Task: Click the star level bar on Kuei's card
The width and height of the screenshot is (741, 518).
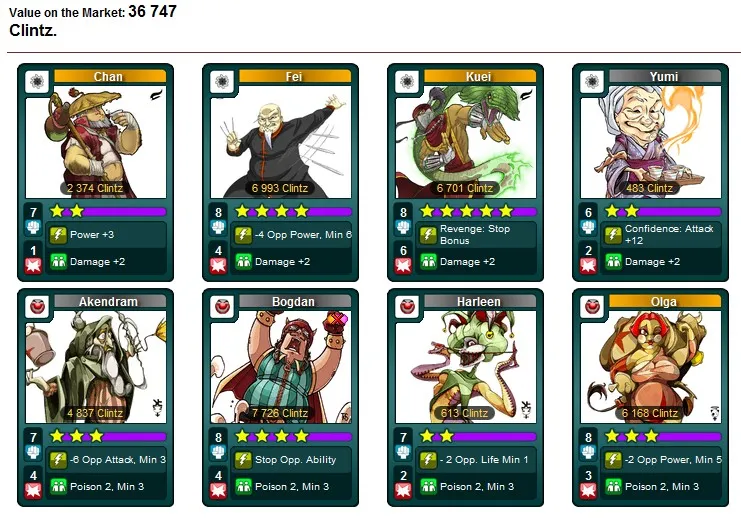Action: (477, 211)
